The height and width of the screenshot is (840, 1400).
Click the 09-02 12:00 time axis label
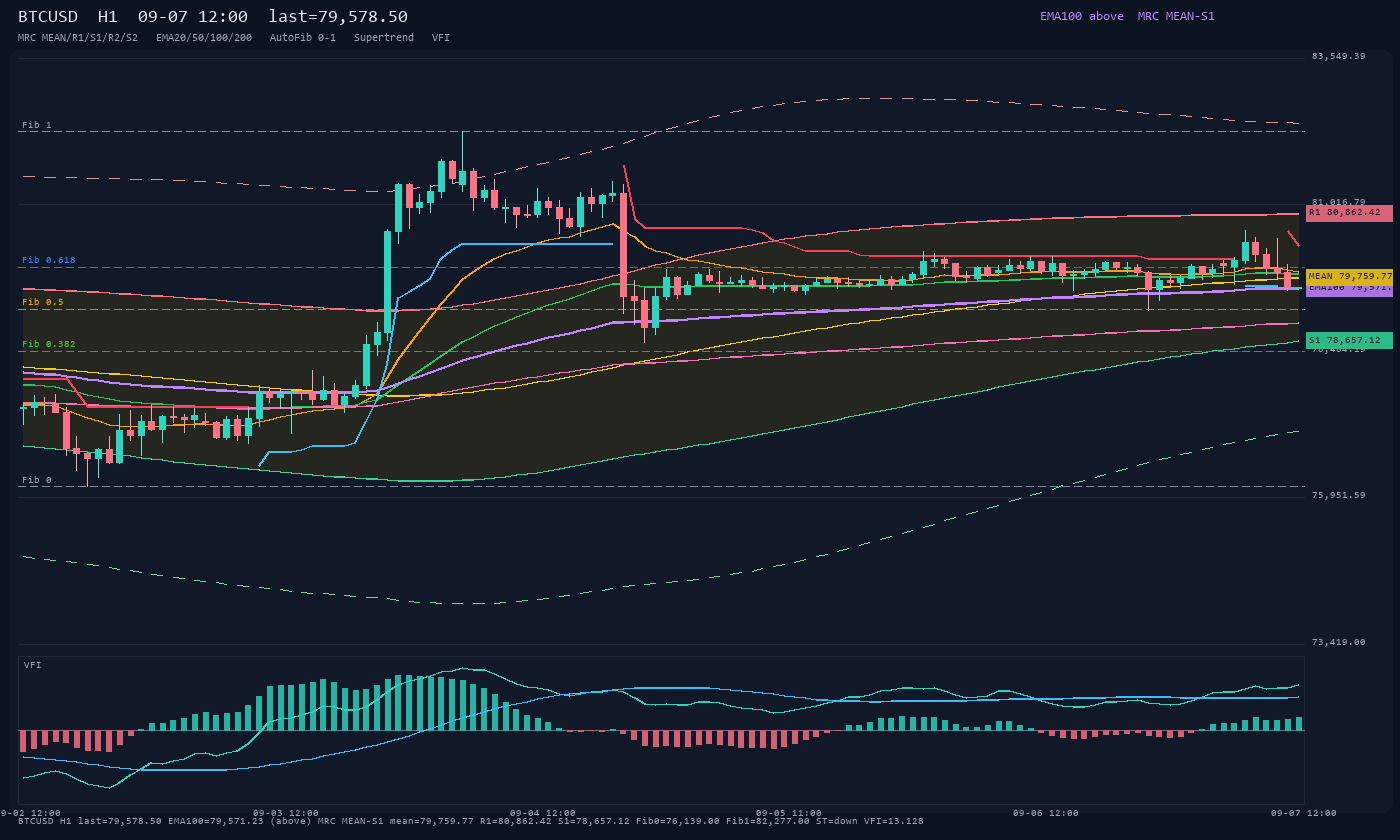31,813
